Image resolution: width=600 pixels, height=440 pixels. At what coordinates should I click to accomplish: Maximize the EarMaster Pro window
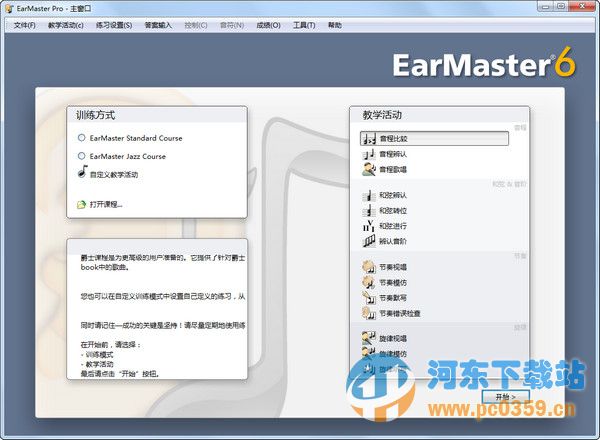(561, 7)
